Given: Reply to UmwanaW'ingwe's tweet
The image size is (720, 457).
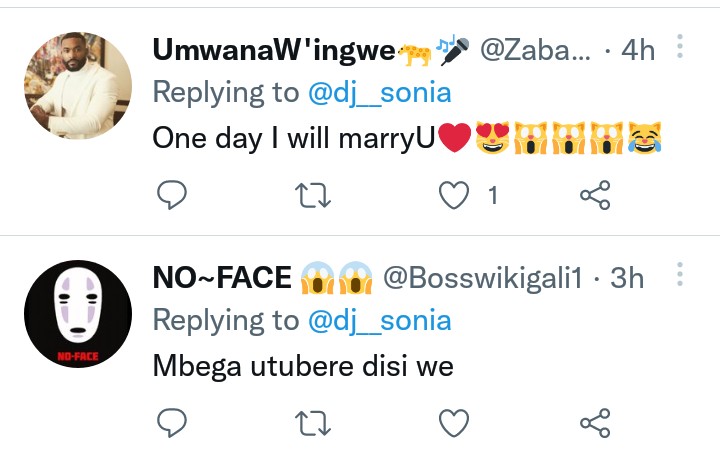Looking at the screenshot, I should pyautogui.click(x=173, y=196).
